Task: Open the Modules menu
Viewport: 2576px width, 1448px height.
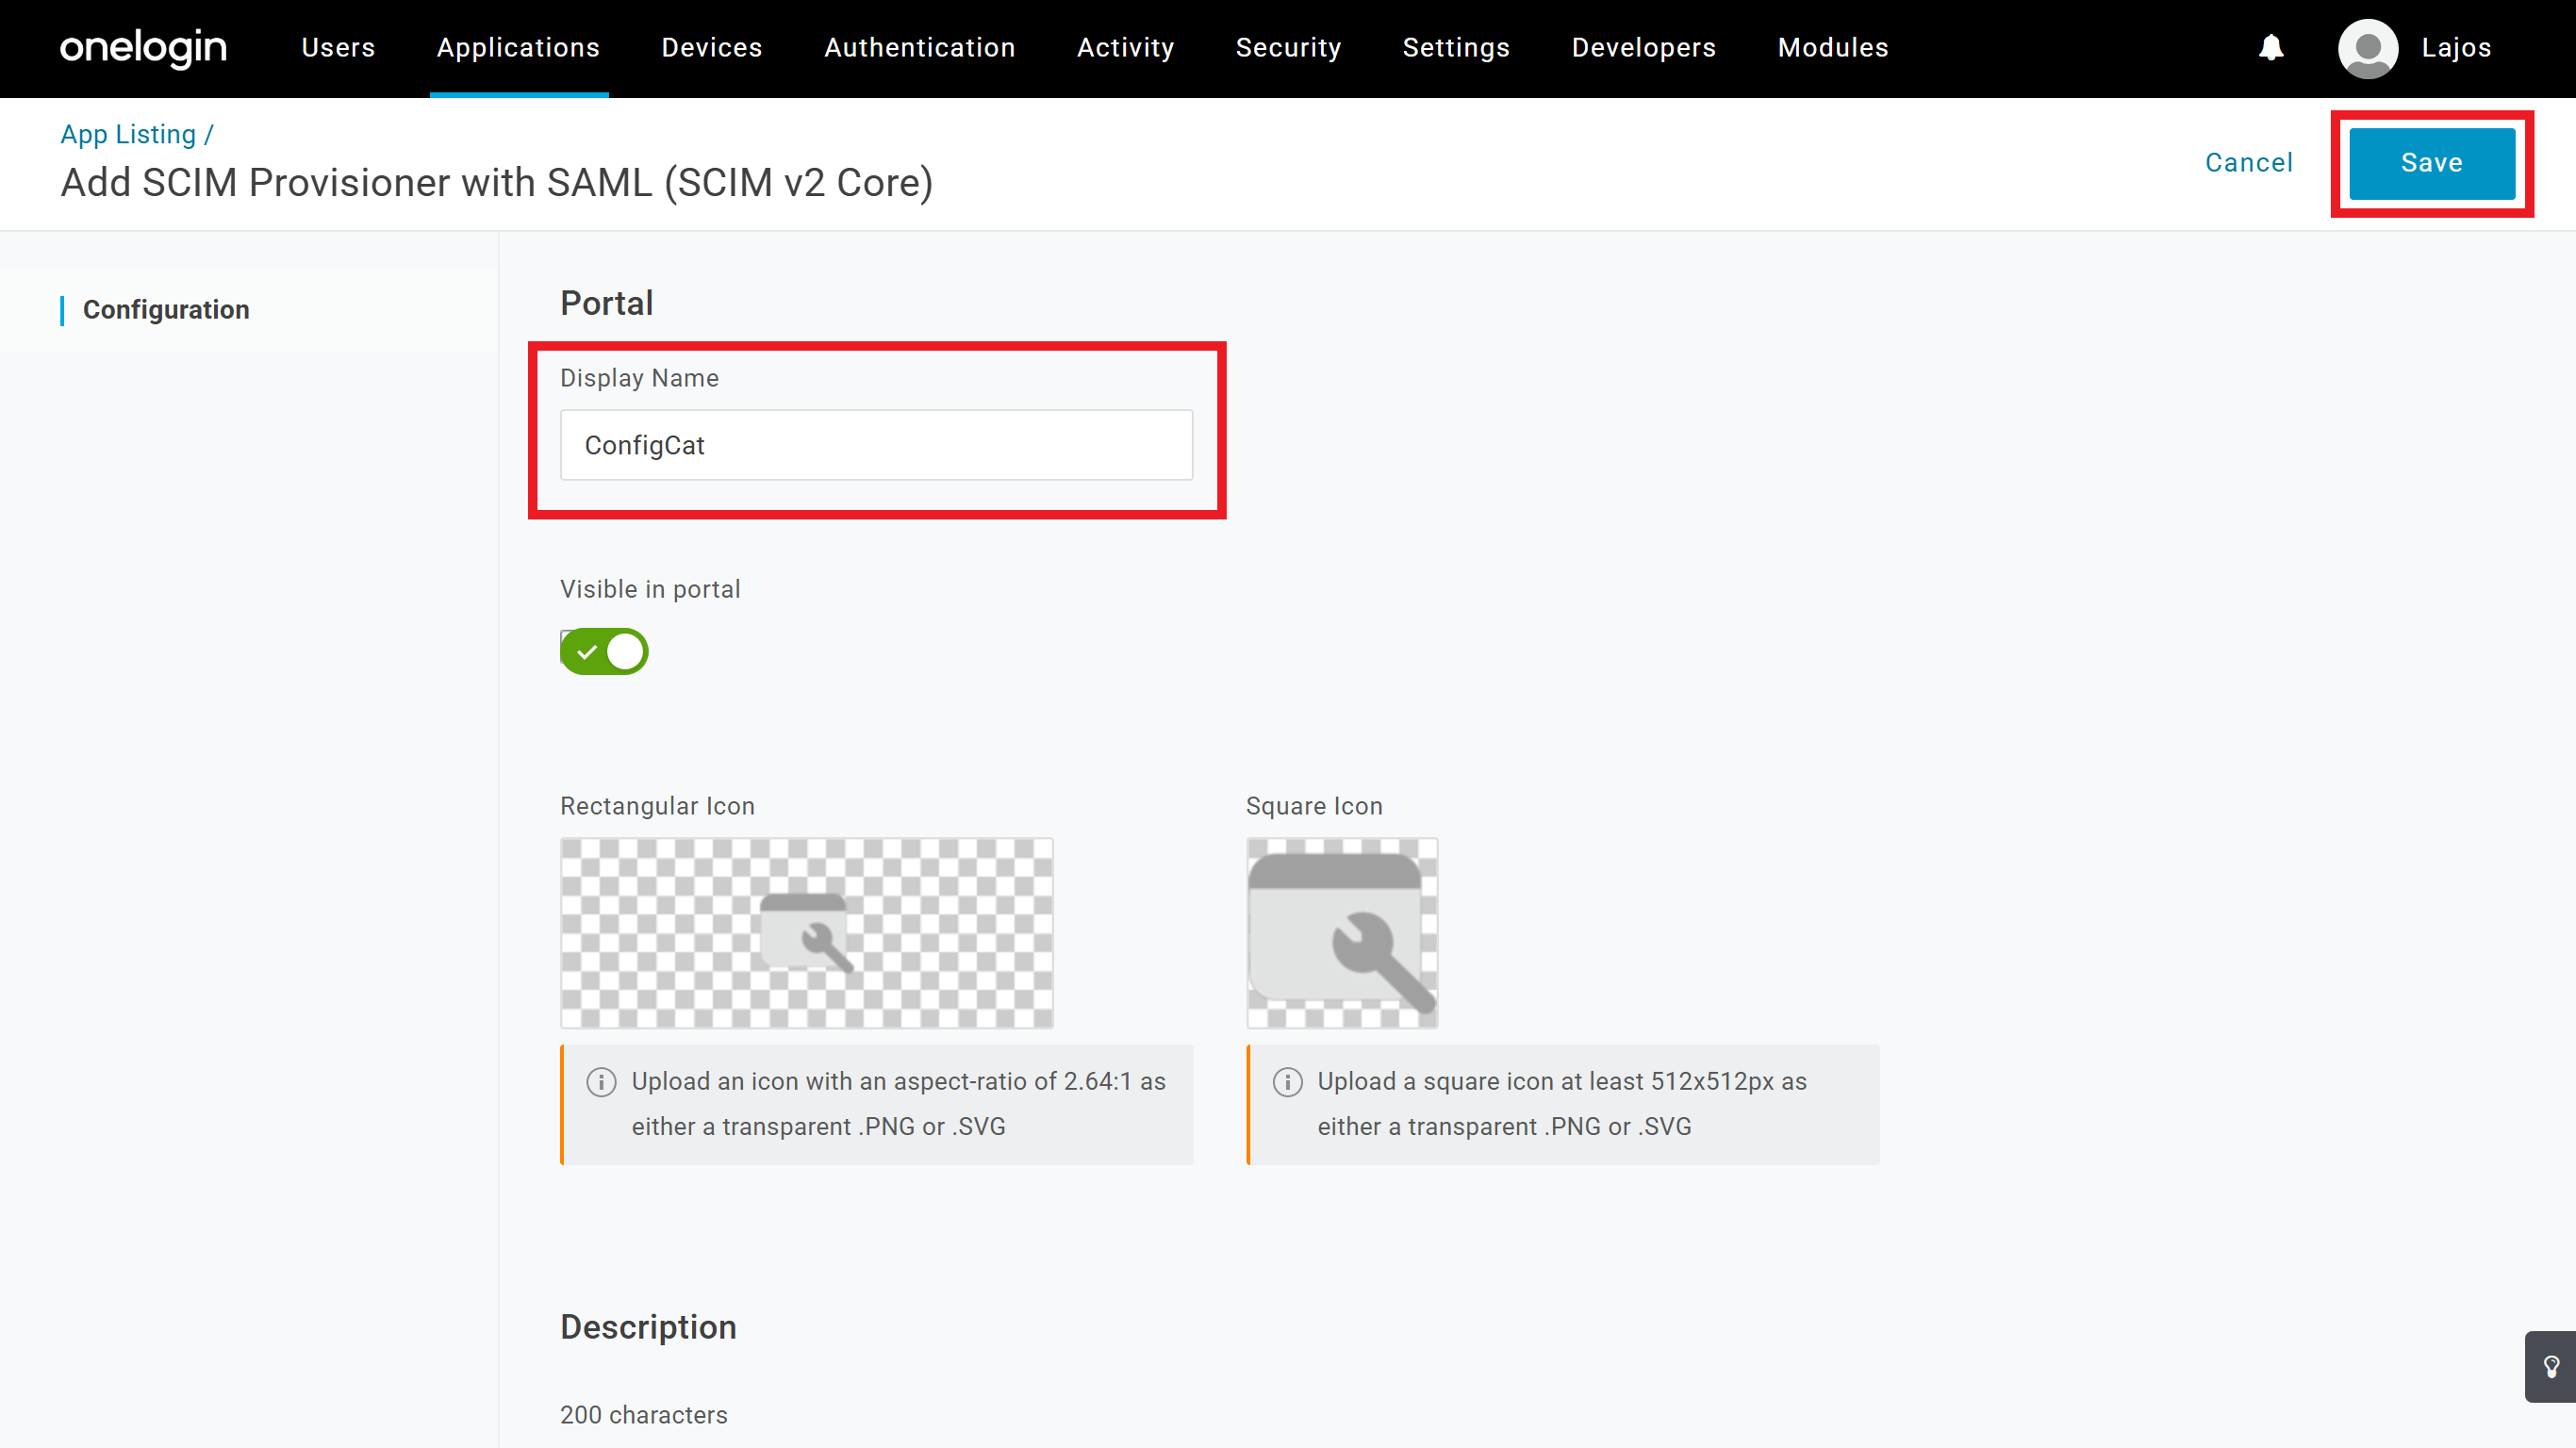Action: pyautogui.click(x=1832, y=48)
